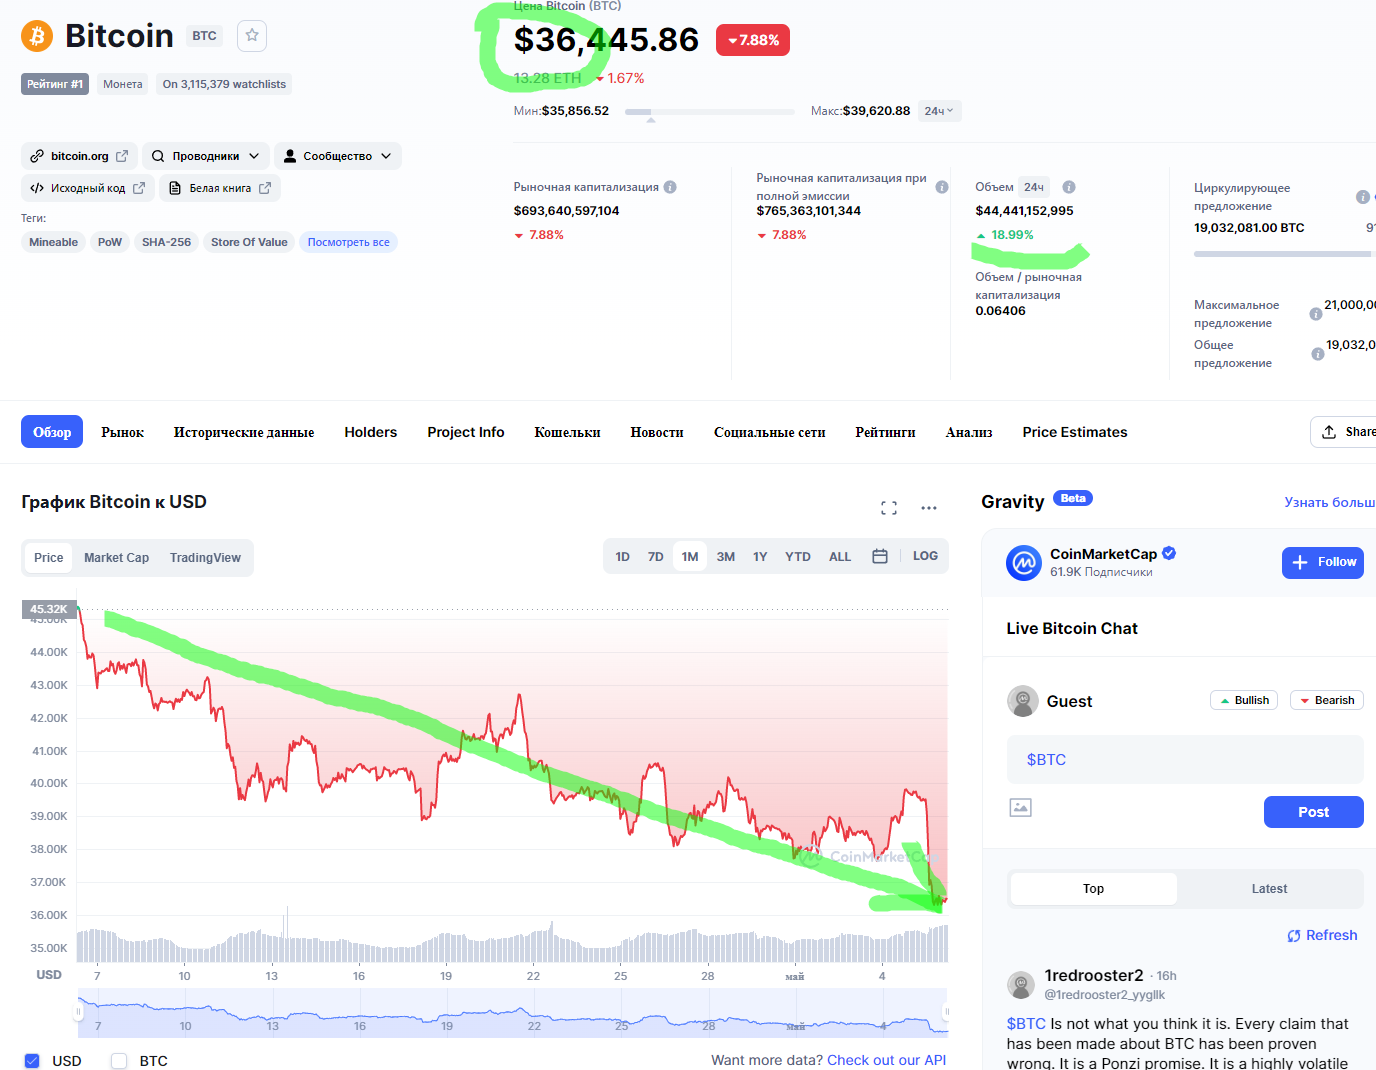Click the verified badge next to CoinMarketCap

(1169, 553)
